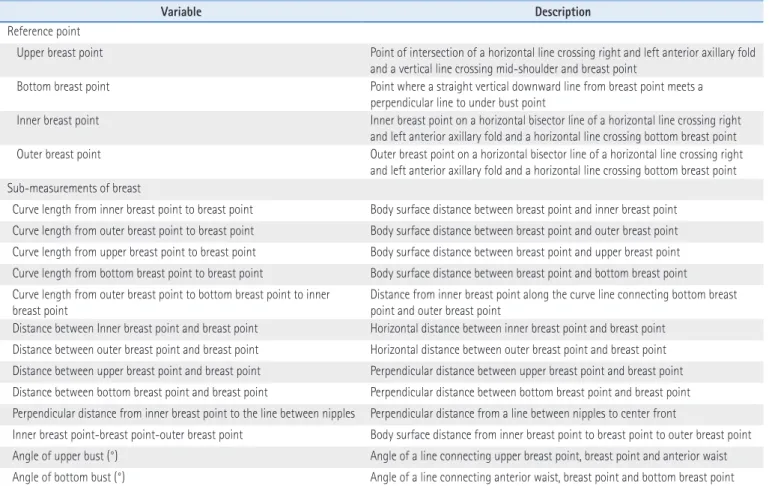Click 'Curve length from outer breast point to bottom breast point' cell
This screenshot has height=486, width=769.
(x=171, y=302)
